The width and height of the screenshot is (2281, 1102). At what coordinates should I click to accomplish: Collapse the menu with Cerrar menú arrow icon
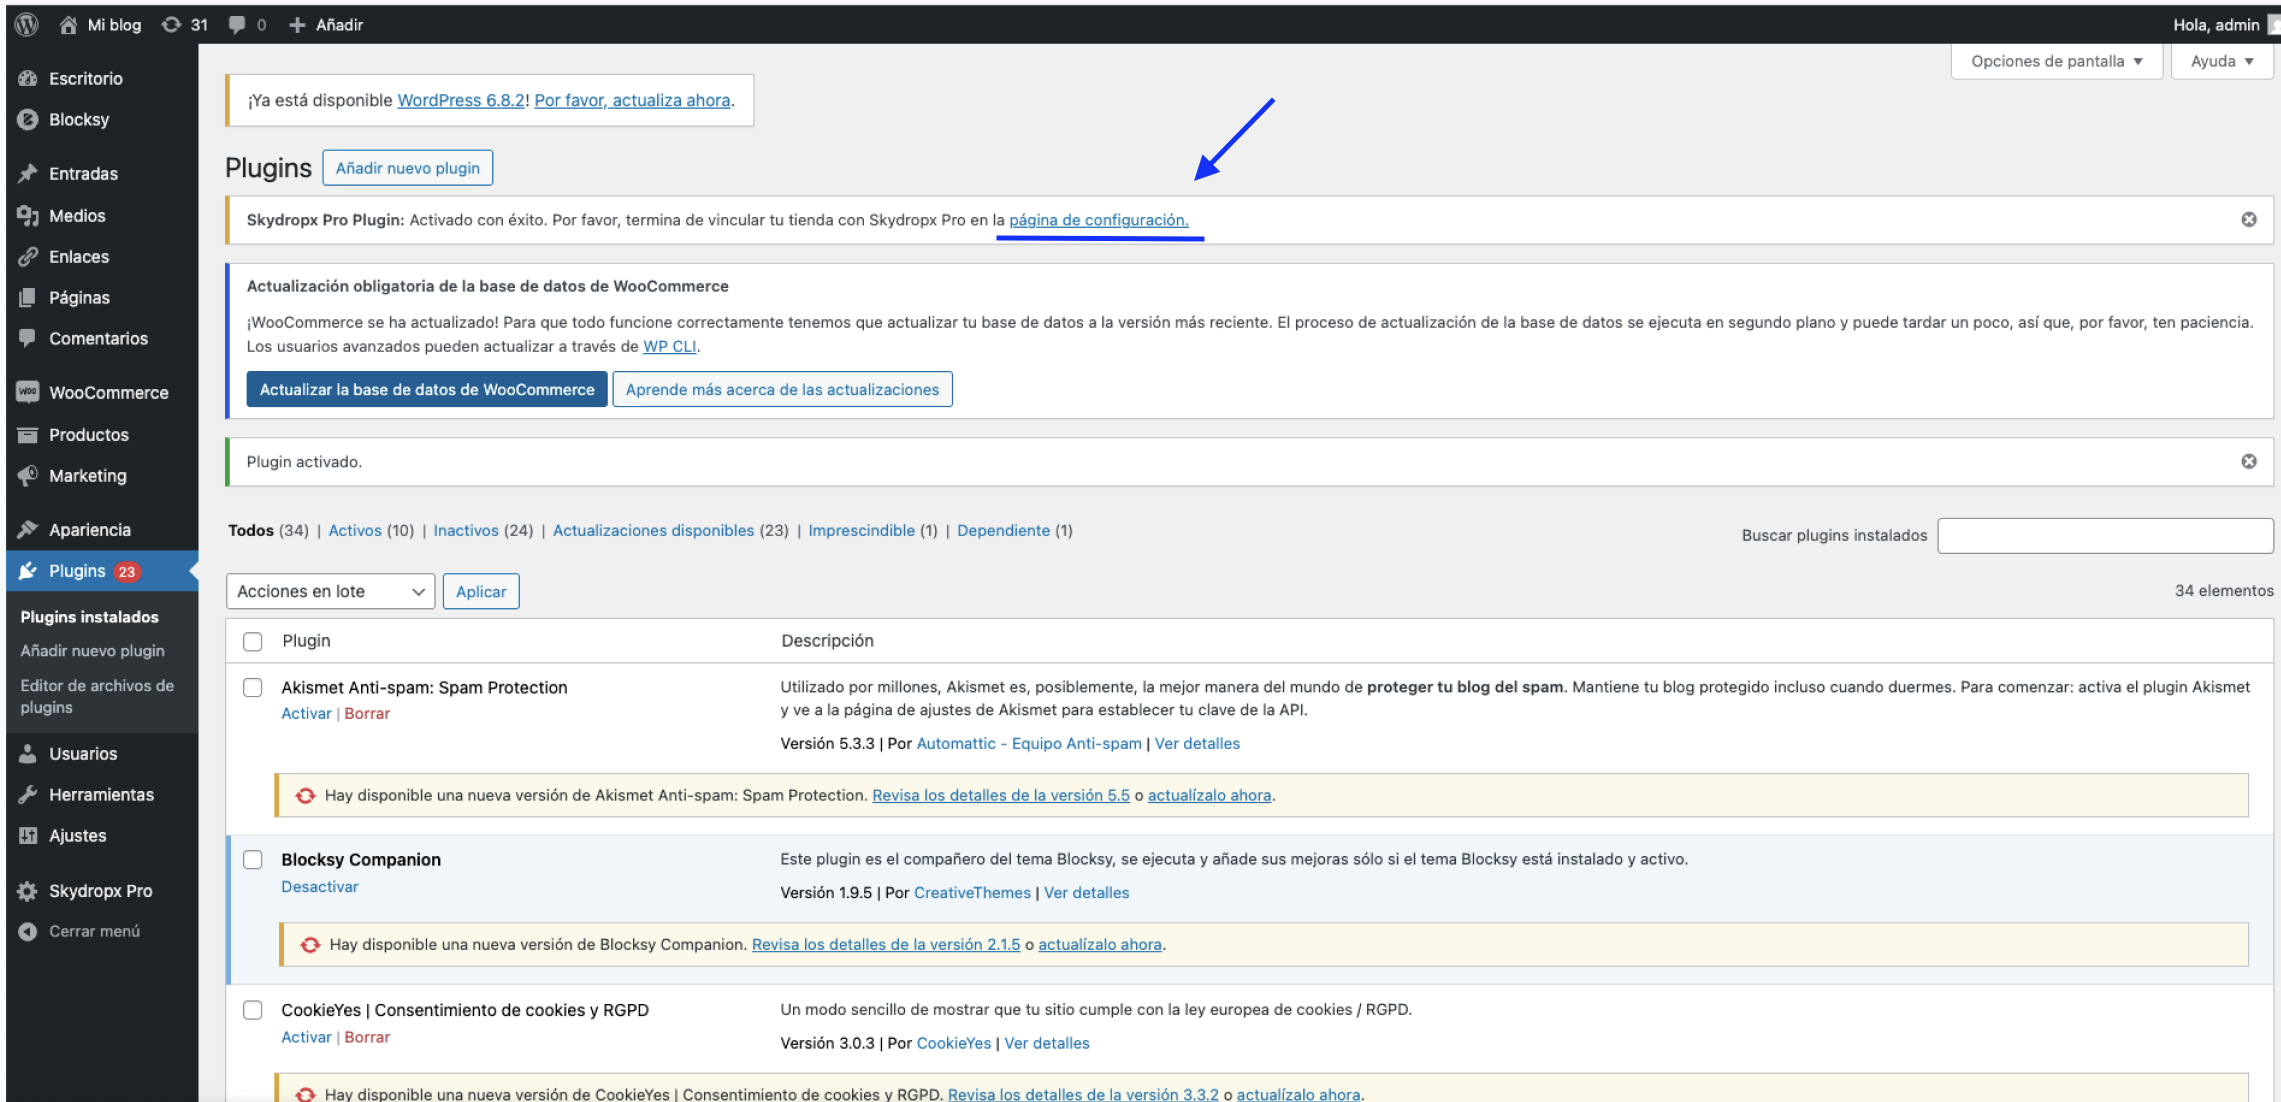[x=28, y=931]
